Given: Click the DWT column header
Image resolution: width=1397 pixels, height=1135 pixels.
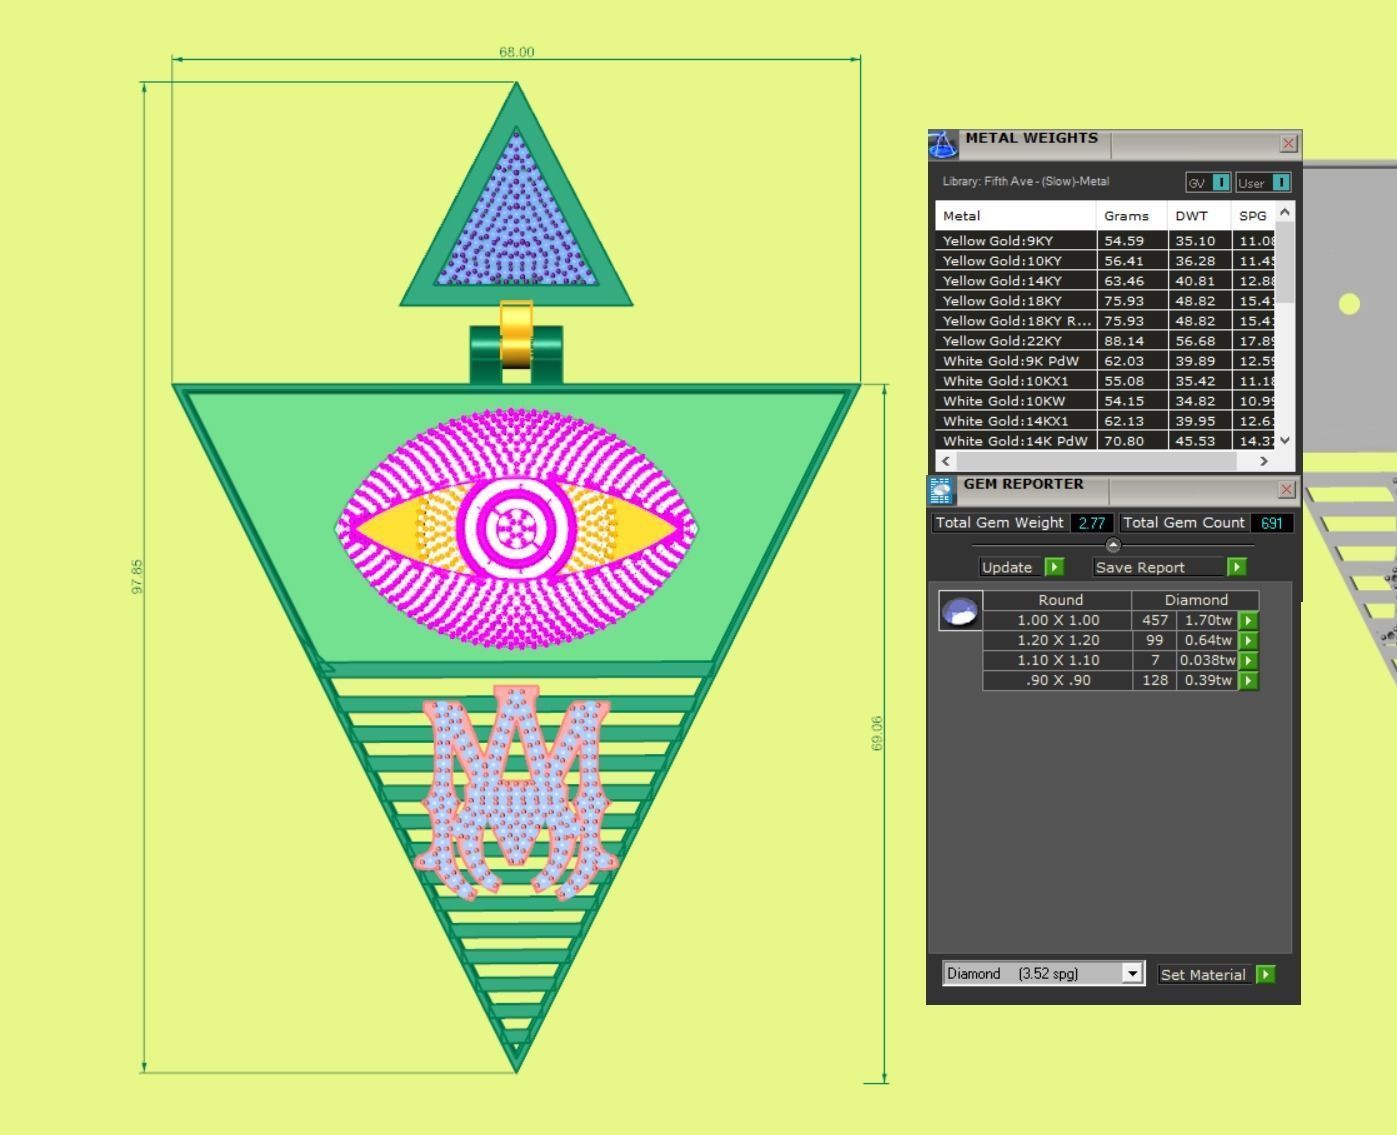Looking at the screenshot, I should 1200,216.
